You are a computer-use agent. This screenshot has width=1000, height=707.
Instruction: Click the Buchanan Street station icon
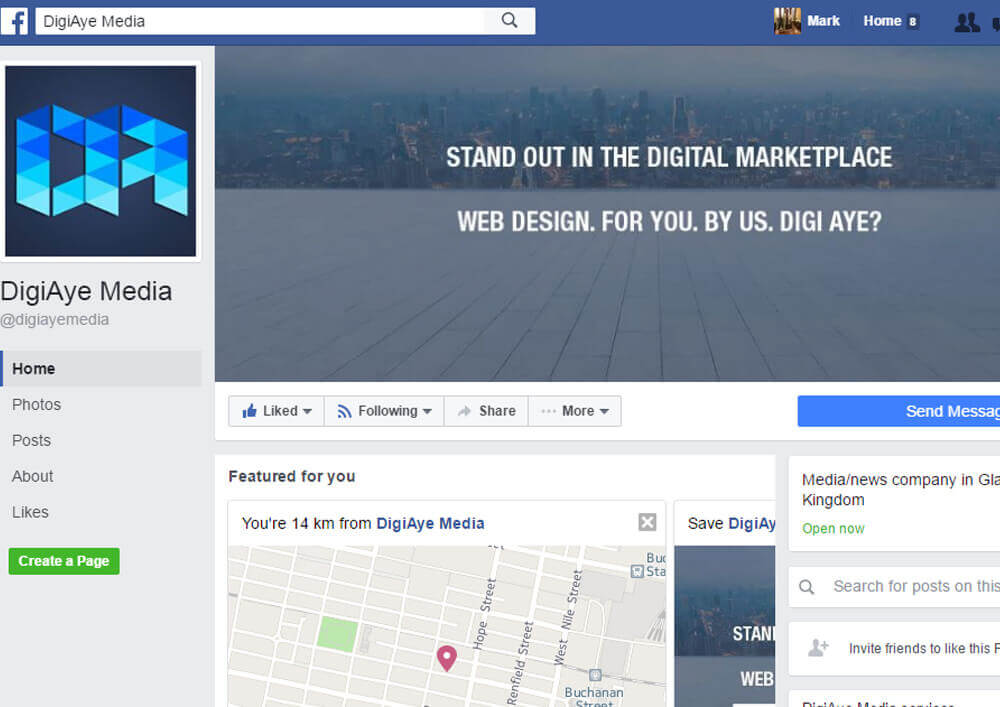595,675
